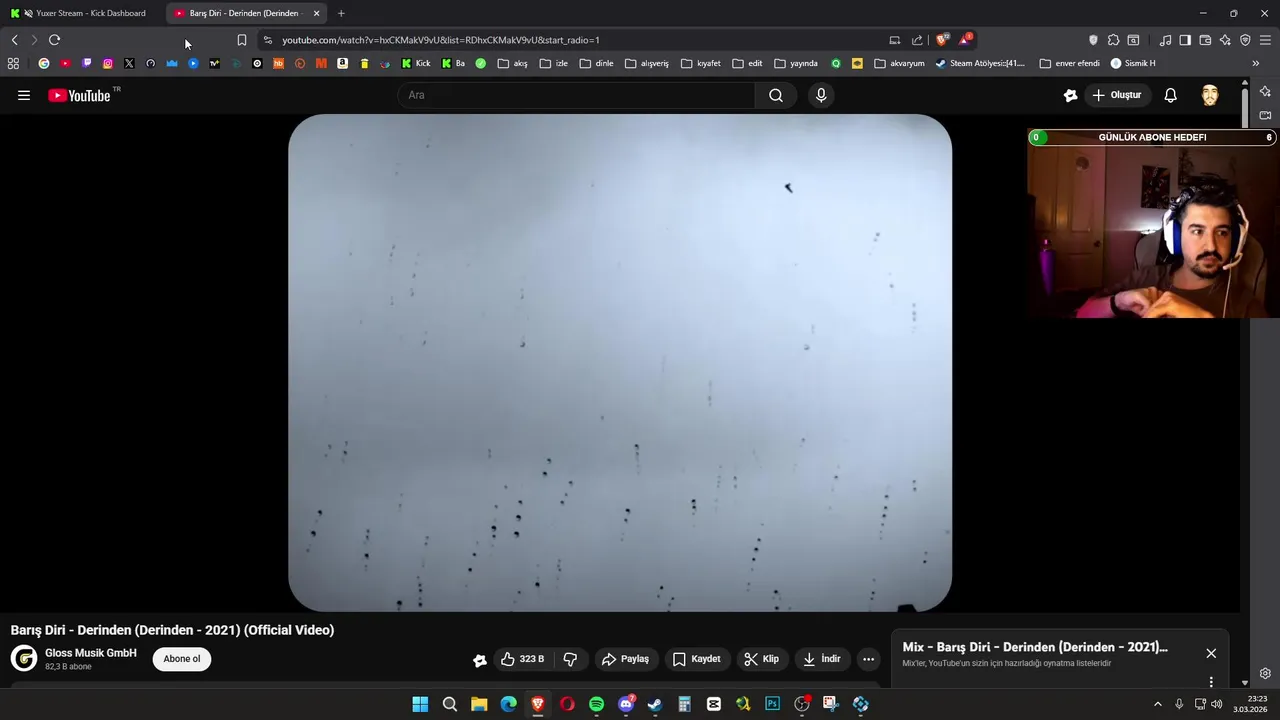1280x720 pixels.
Task: Dislike the Barış Diri video
Action: point(570,659)
